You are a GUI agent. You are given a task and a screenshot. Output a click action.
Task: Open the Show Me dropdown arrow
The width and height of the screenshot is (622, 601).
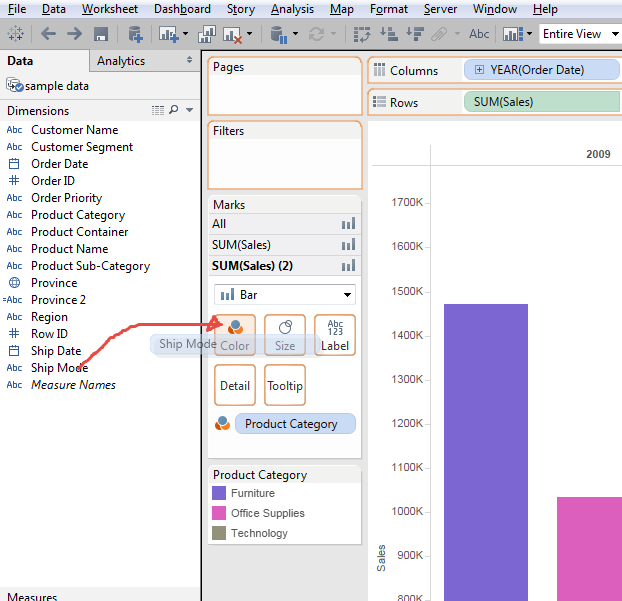pyautogui.click(x=530, y=34)
